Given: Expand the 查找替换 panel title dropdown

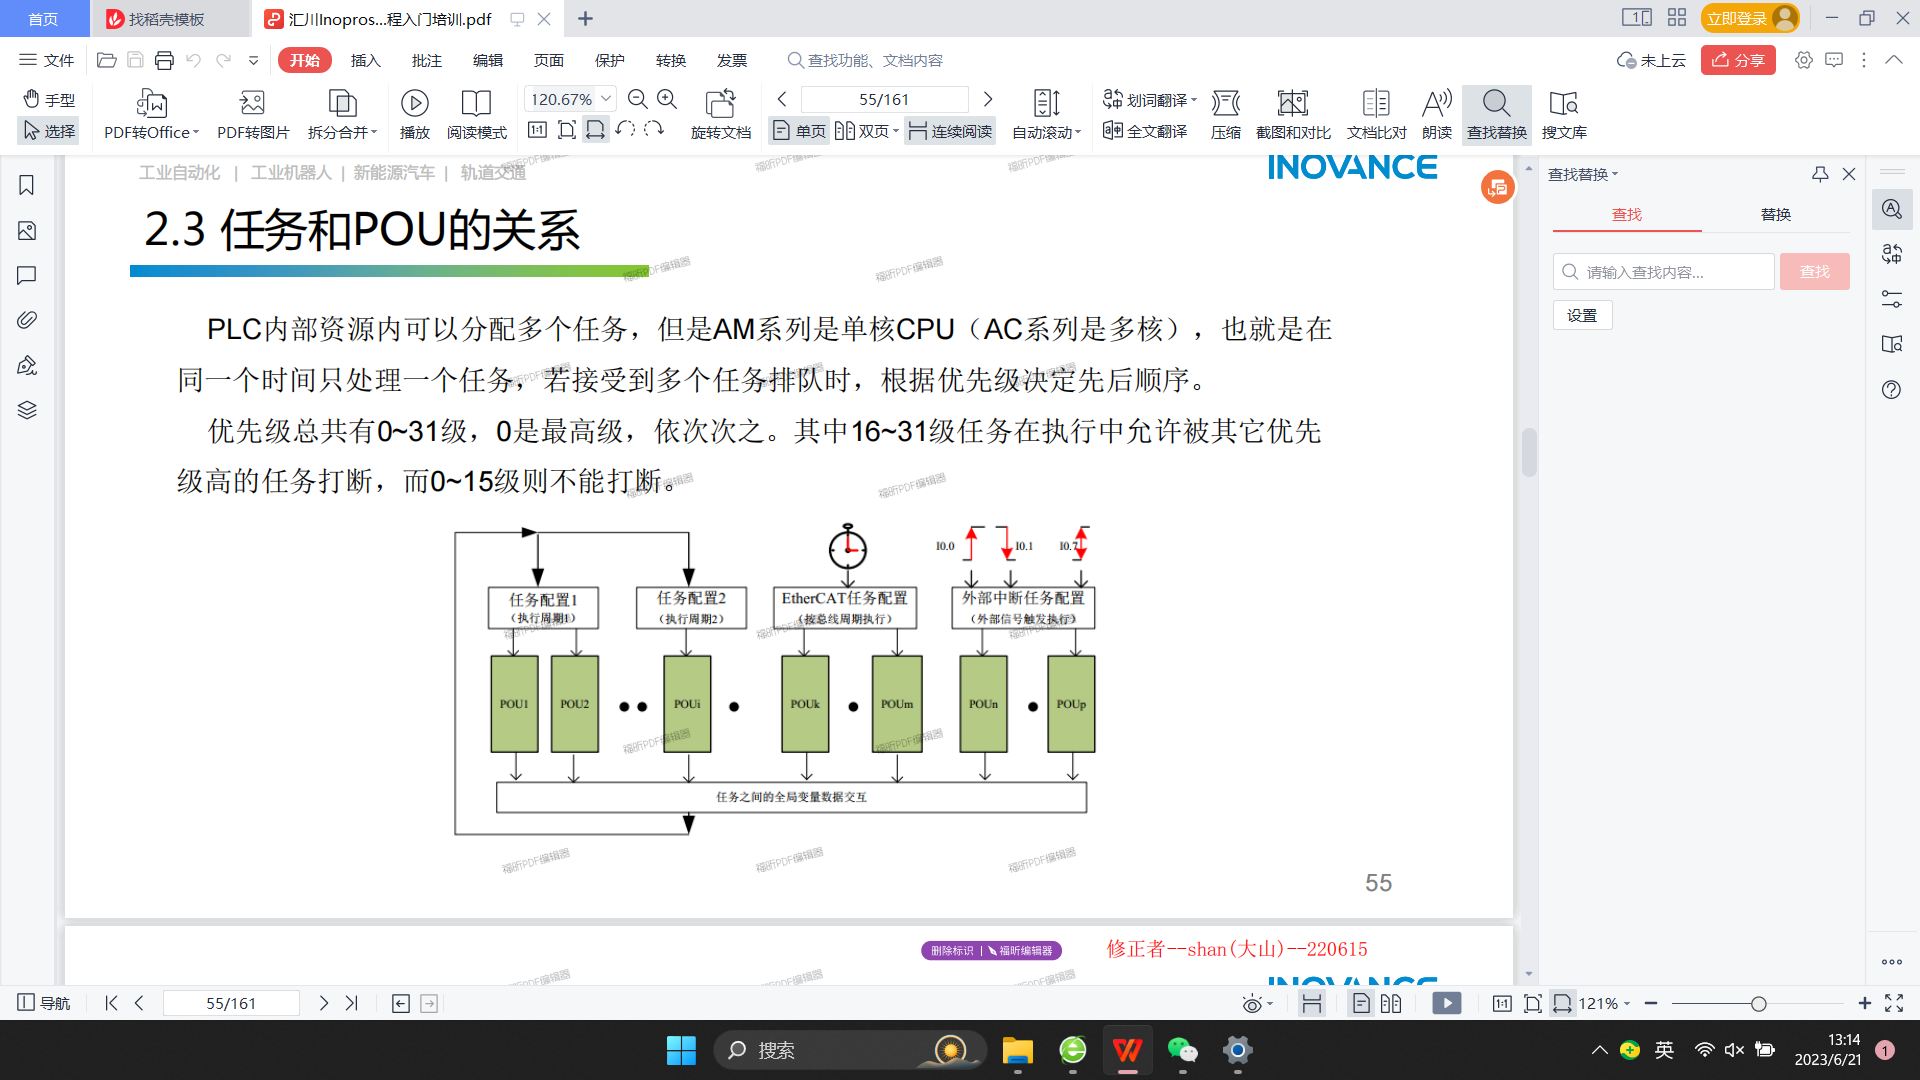Looking at the screenshot, I should (x=1583, y=174).
